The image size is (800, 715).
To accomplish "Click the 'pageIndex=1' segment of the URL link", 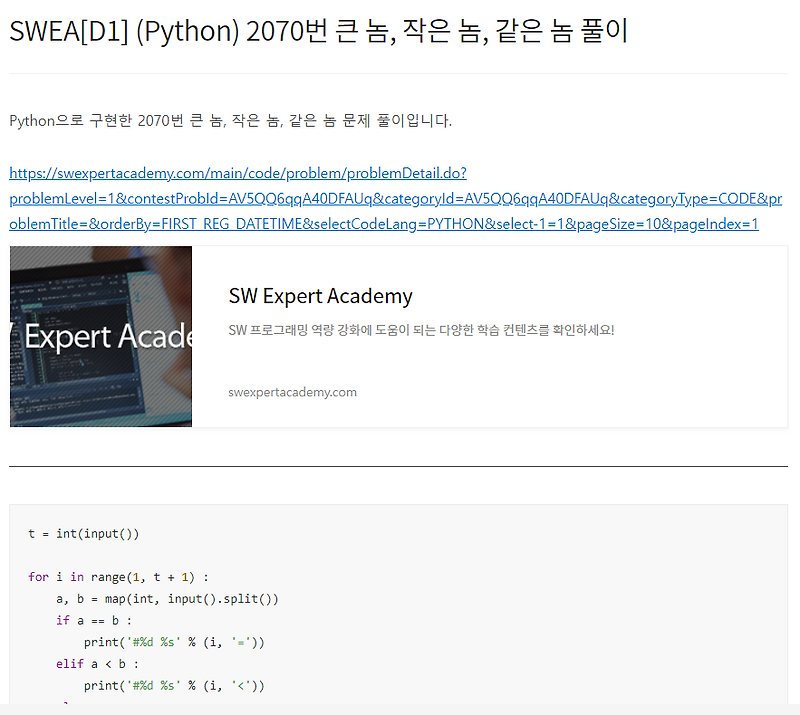I will [x=735, y=224].
